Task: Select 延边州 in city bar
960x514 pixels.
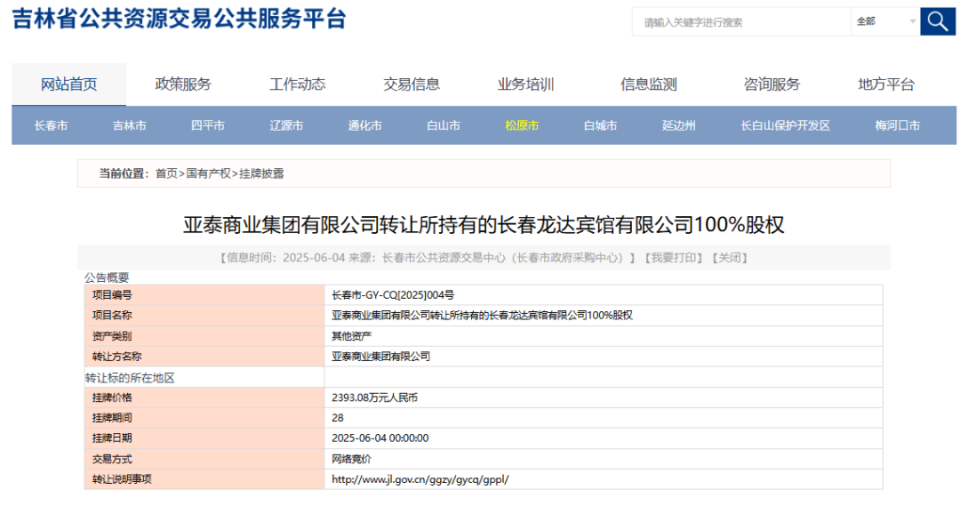Action: 678,125
